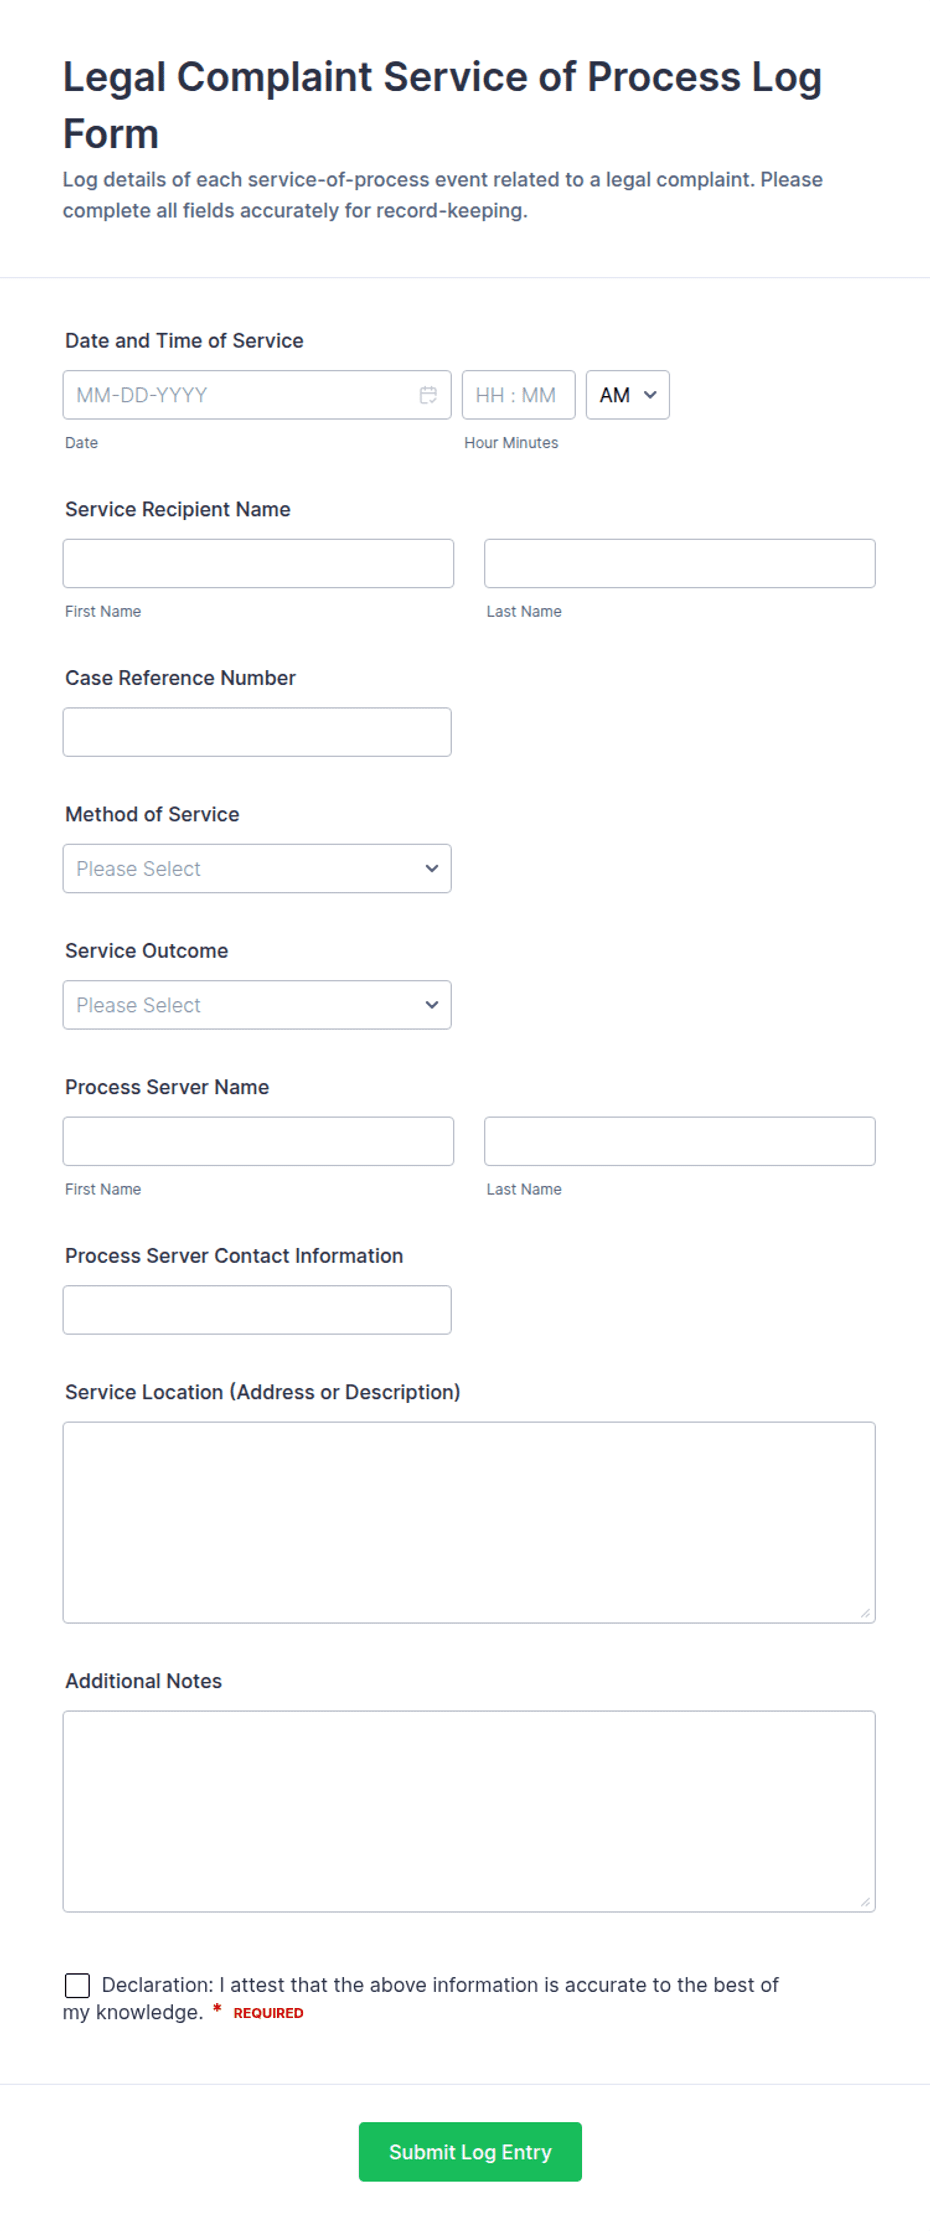Click the form title heading
This screenshot has width=930, height=2231.
click(x=442, y=105)
